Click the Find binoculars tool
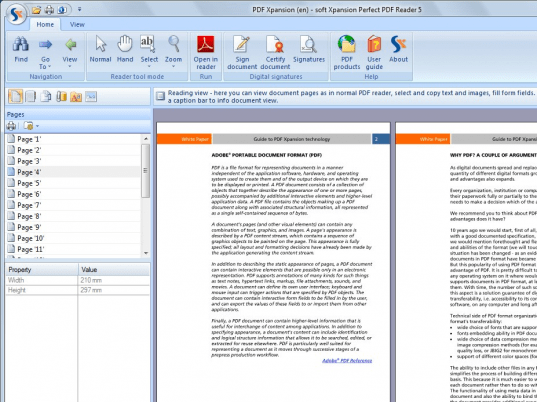 click(x=21, y=50)
